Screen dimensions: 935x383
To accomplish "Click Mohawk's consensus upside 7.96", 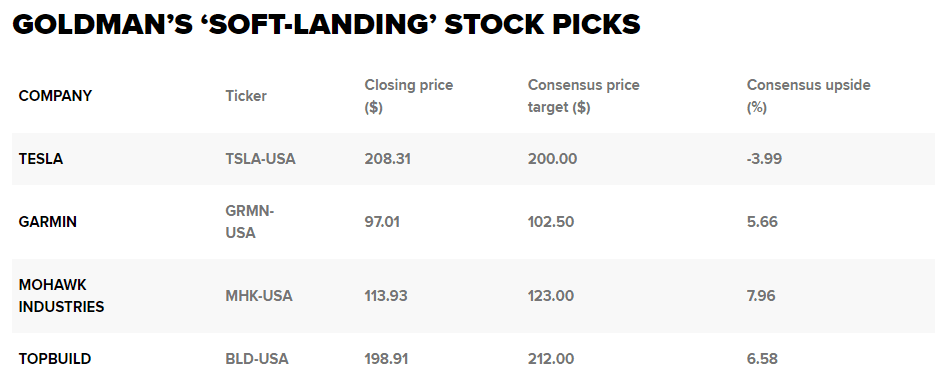I will click(x=761, y=296).
